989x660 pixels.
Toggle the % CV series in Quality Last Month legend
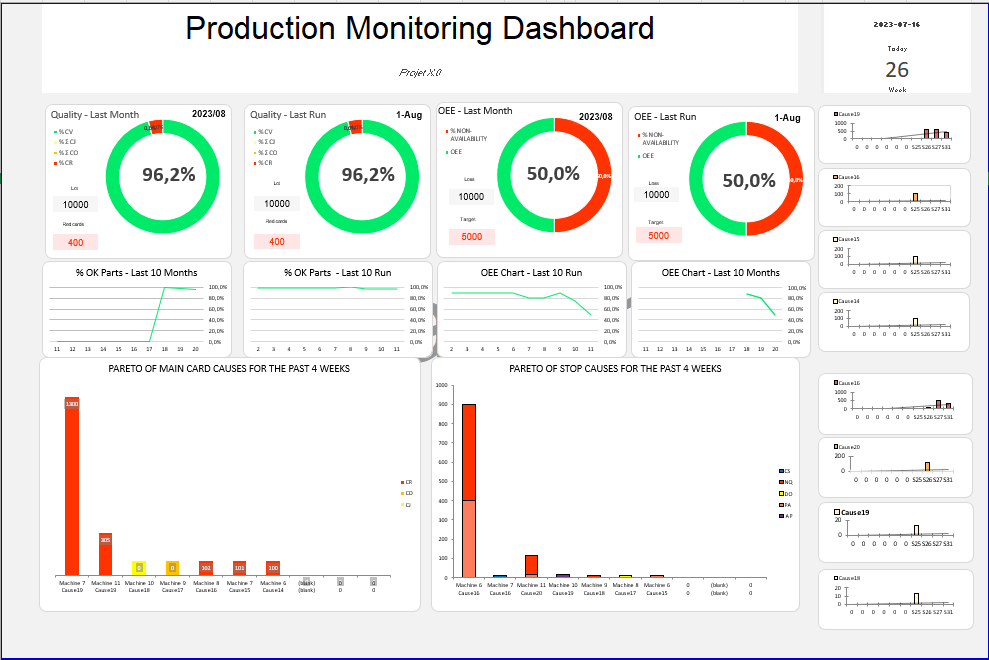55,132
